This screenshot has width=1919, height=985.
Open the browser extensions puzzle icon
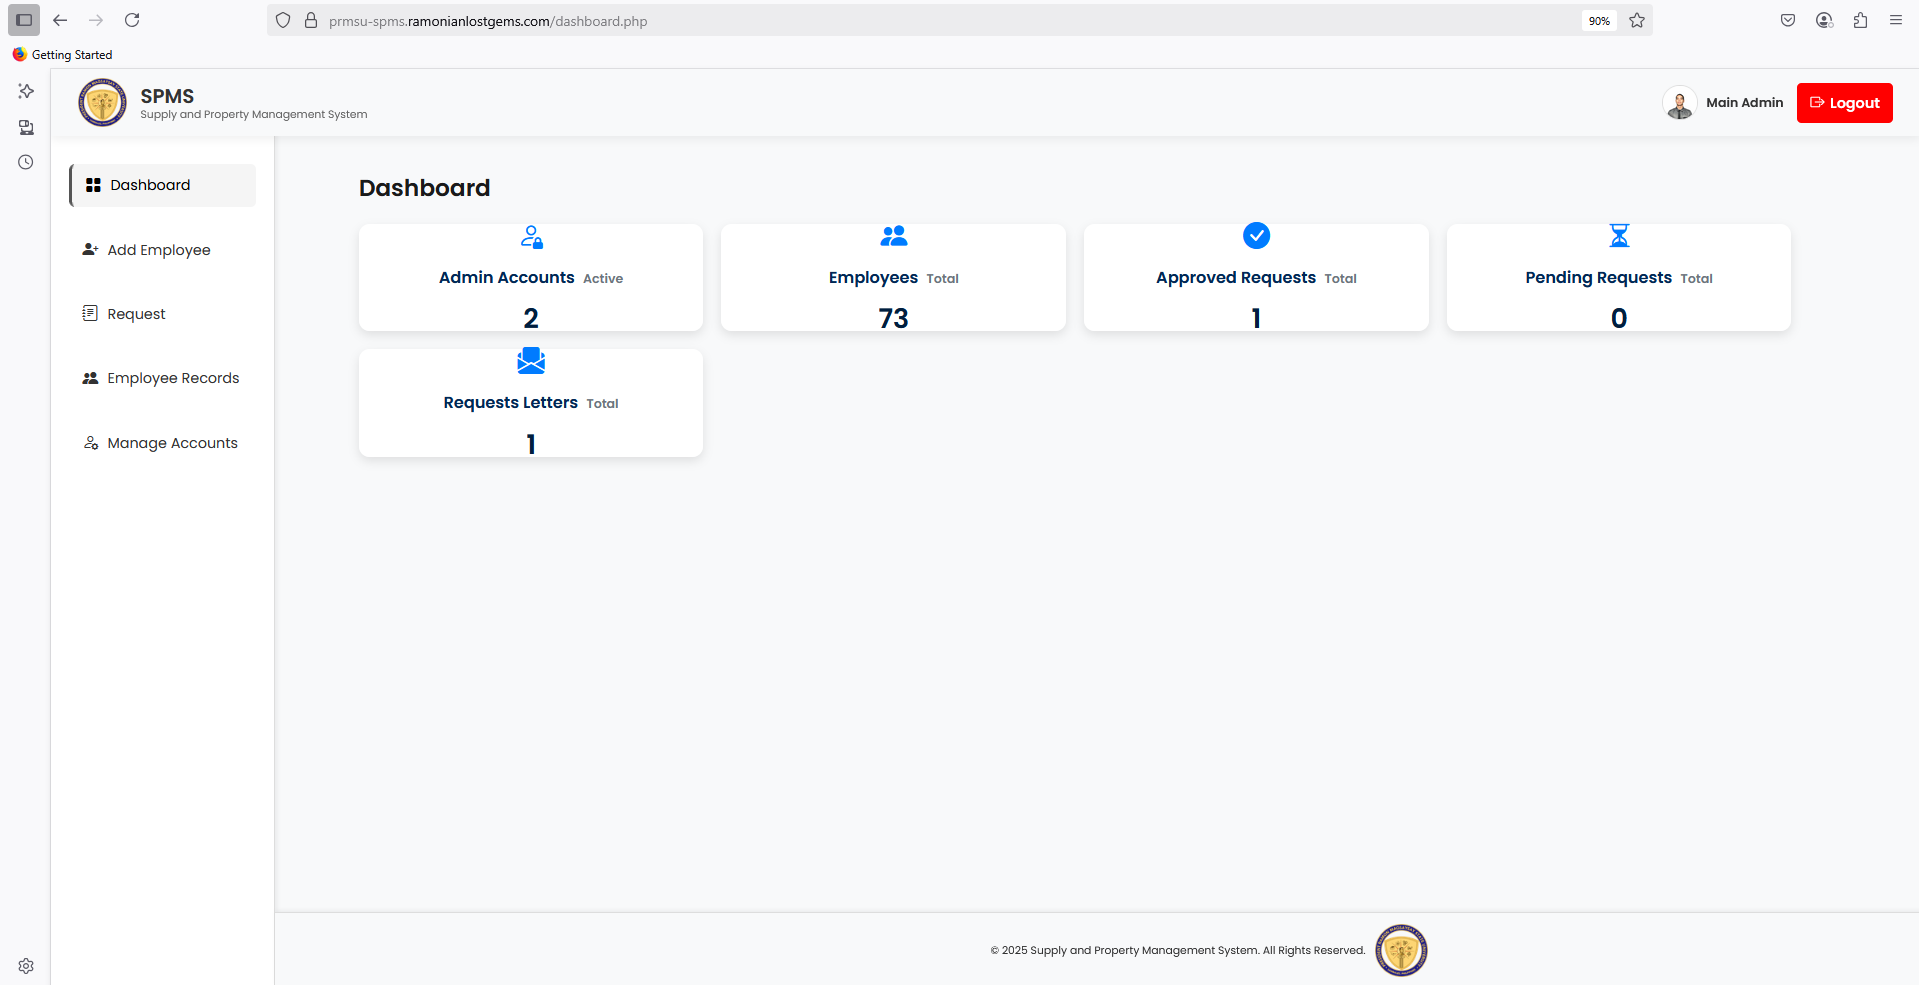click(1860, 20)
